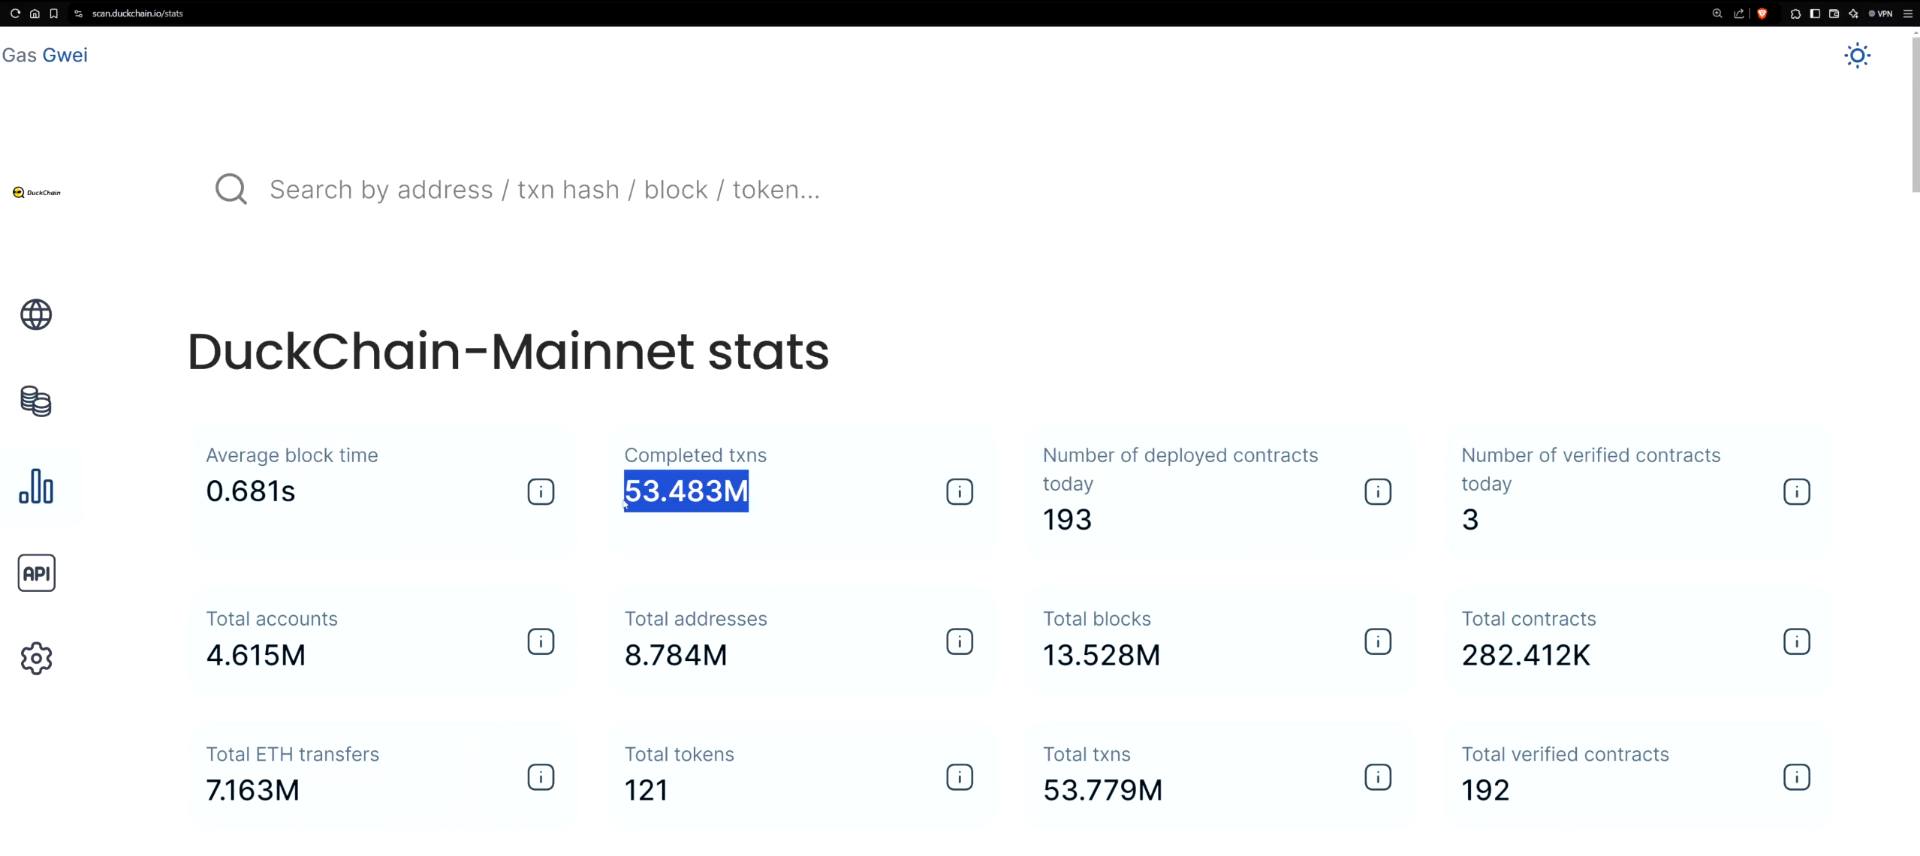Open site settings icon beside URL
Viewport: 1920px width, 856px height.
point(78,13)
